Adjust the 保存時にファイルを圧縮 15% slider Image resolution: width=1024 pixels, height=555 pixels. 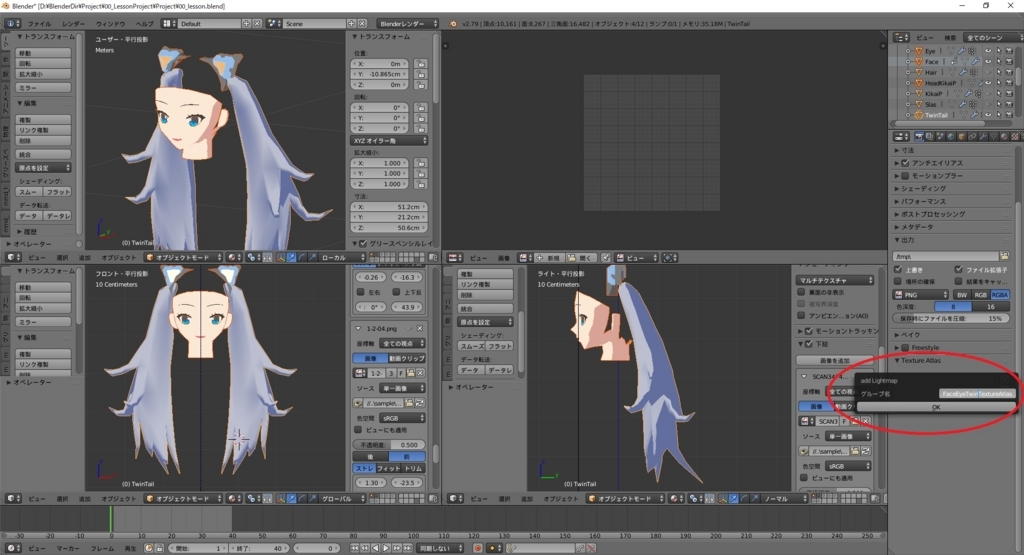951,318
